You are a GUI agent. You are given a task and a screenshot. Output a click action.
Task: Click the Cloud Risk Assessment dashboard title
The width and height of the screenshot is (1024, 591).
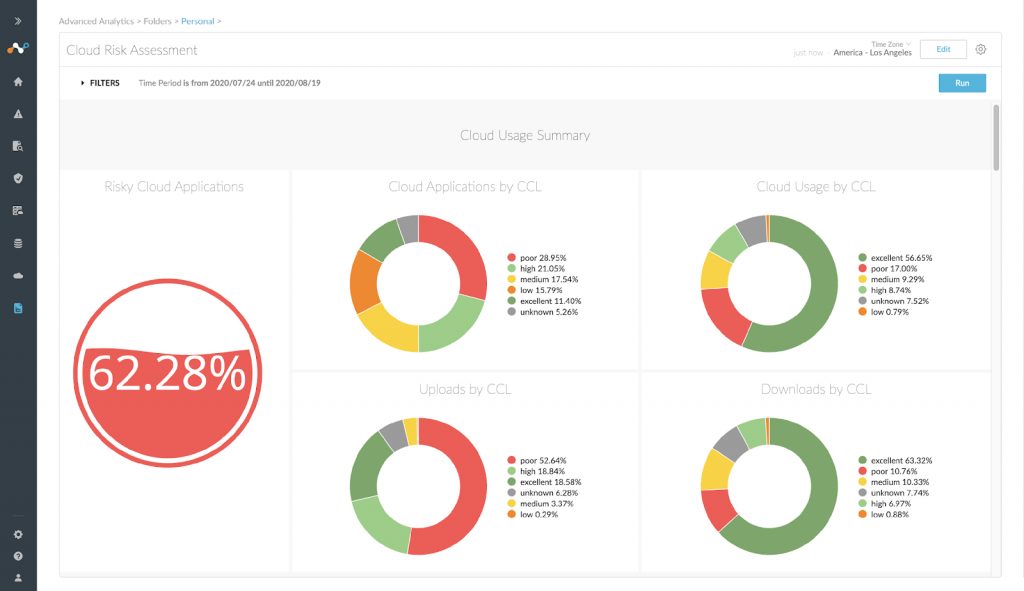click(x=131, y=50)
